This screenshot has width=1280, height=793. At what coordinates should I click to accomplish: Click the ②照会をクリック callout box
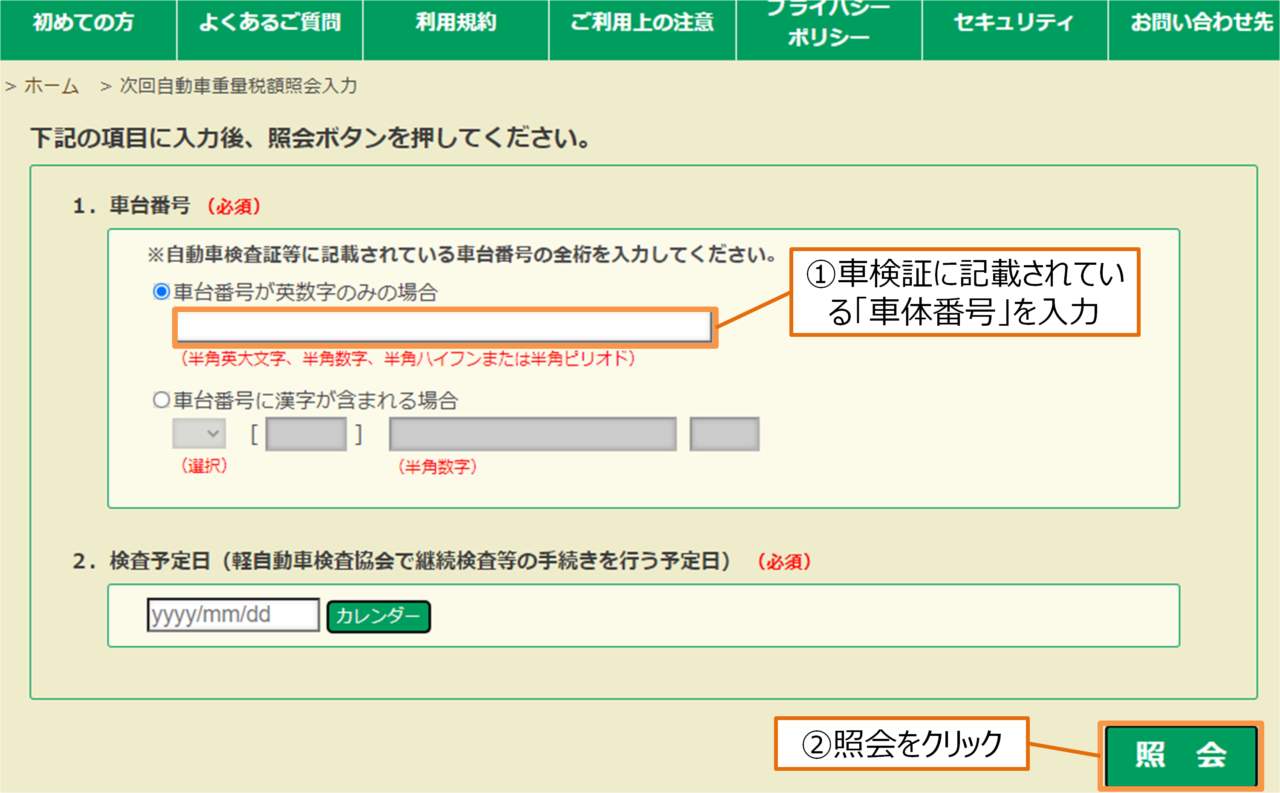pyautogui.click(x=902, y=743)
